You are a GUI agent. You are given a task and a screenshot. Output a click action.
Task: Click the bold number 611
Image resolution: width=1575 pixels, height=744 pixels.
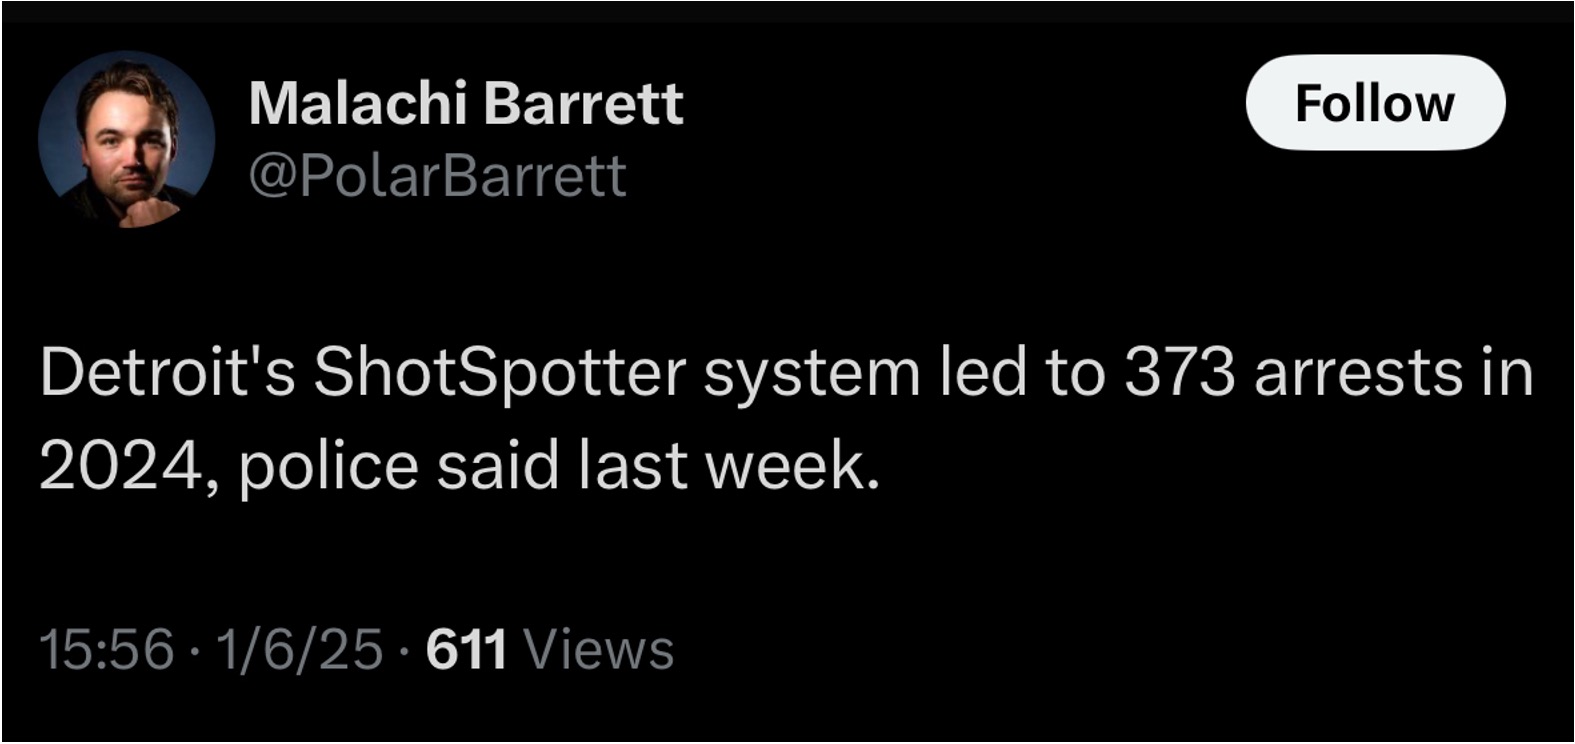(x=466, y=649)
